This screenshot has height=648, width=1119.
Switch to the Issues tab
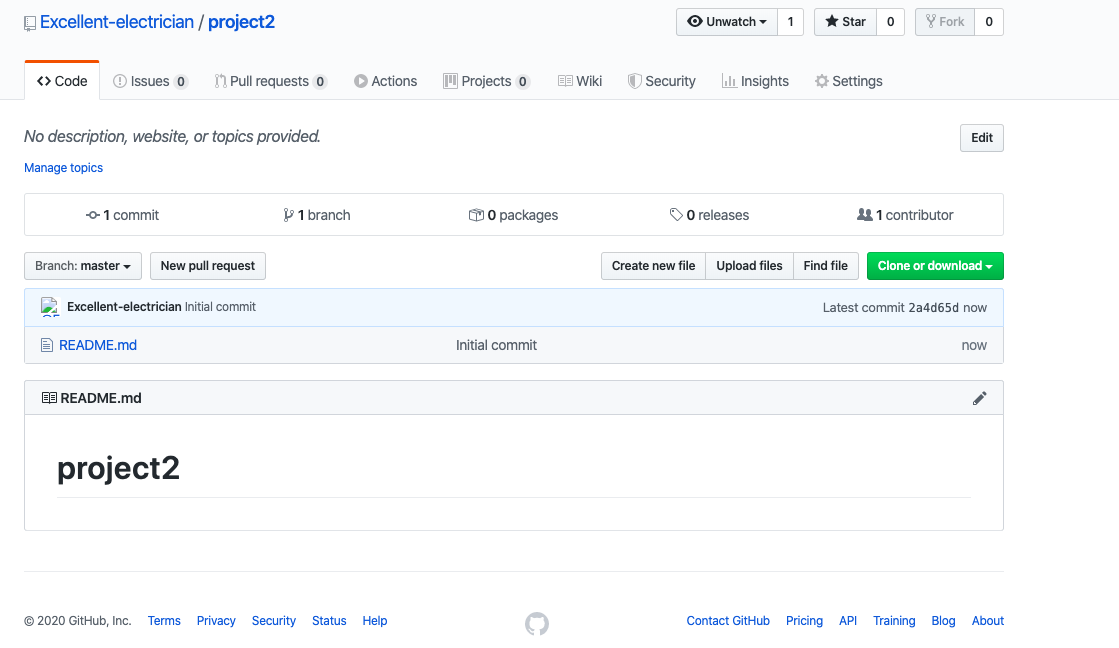[x=151, y=81]
